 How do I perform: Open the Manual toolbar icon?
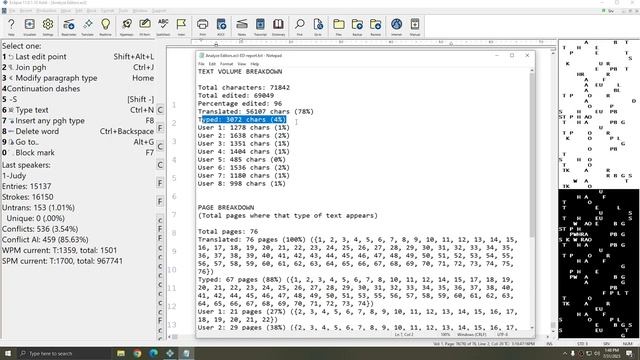pyautogui.click(x=415, y=27)
